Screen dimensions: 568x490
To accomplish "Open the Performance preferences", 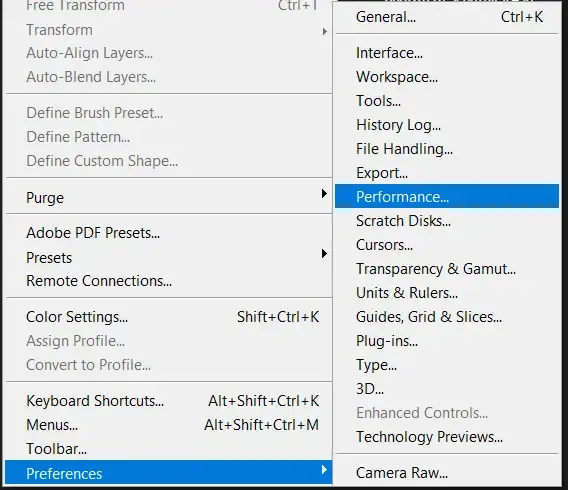I will click(447, 196).
